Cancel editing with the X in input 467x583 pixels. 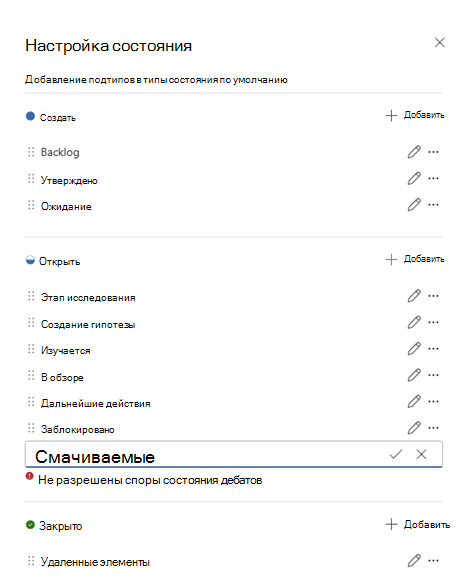(421, 454)
